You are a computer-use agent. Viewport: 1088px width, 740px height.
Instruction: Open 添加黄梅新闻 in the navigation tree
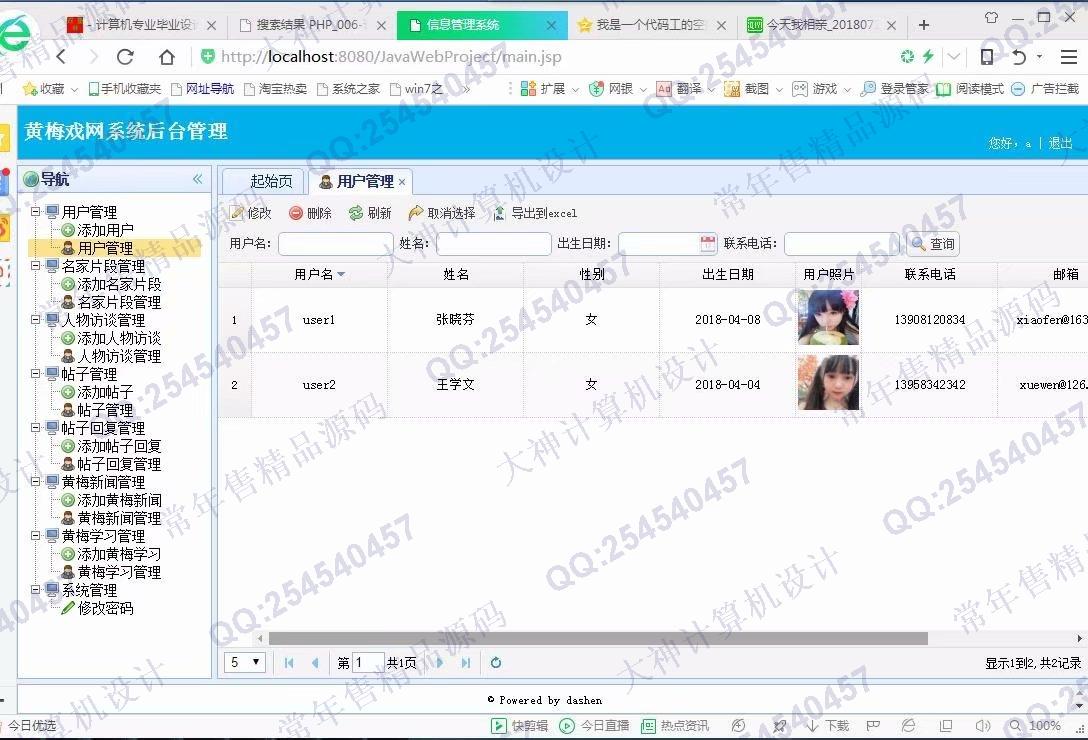point(119,500)
